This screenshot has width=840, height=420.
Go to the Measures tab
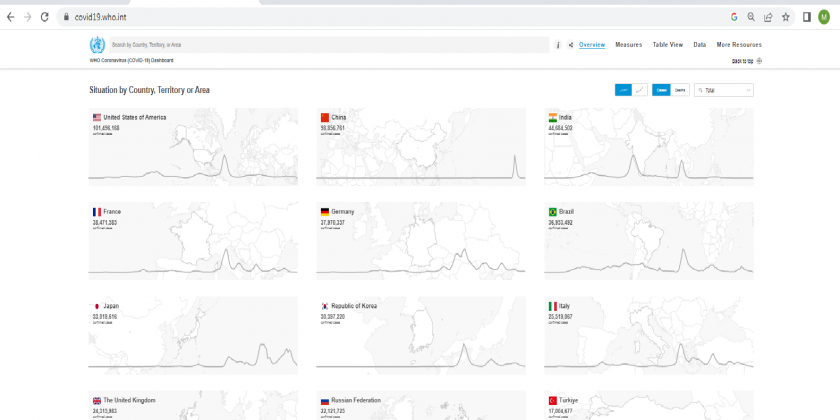click(628, 45)
